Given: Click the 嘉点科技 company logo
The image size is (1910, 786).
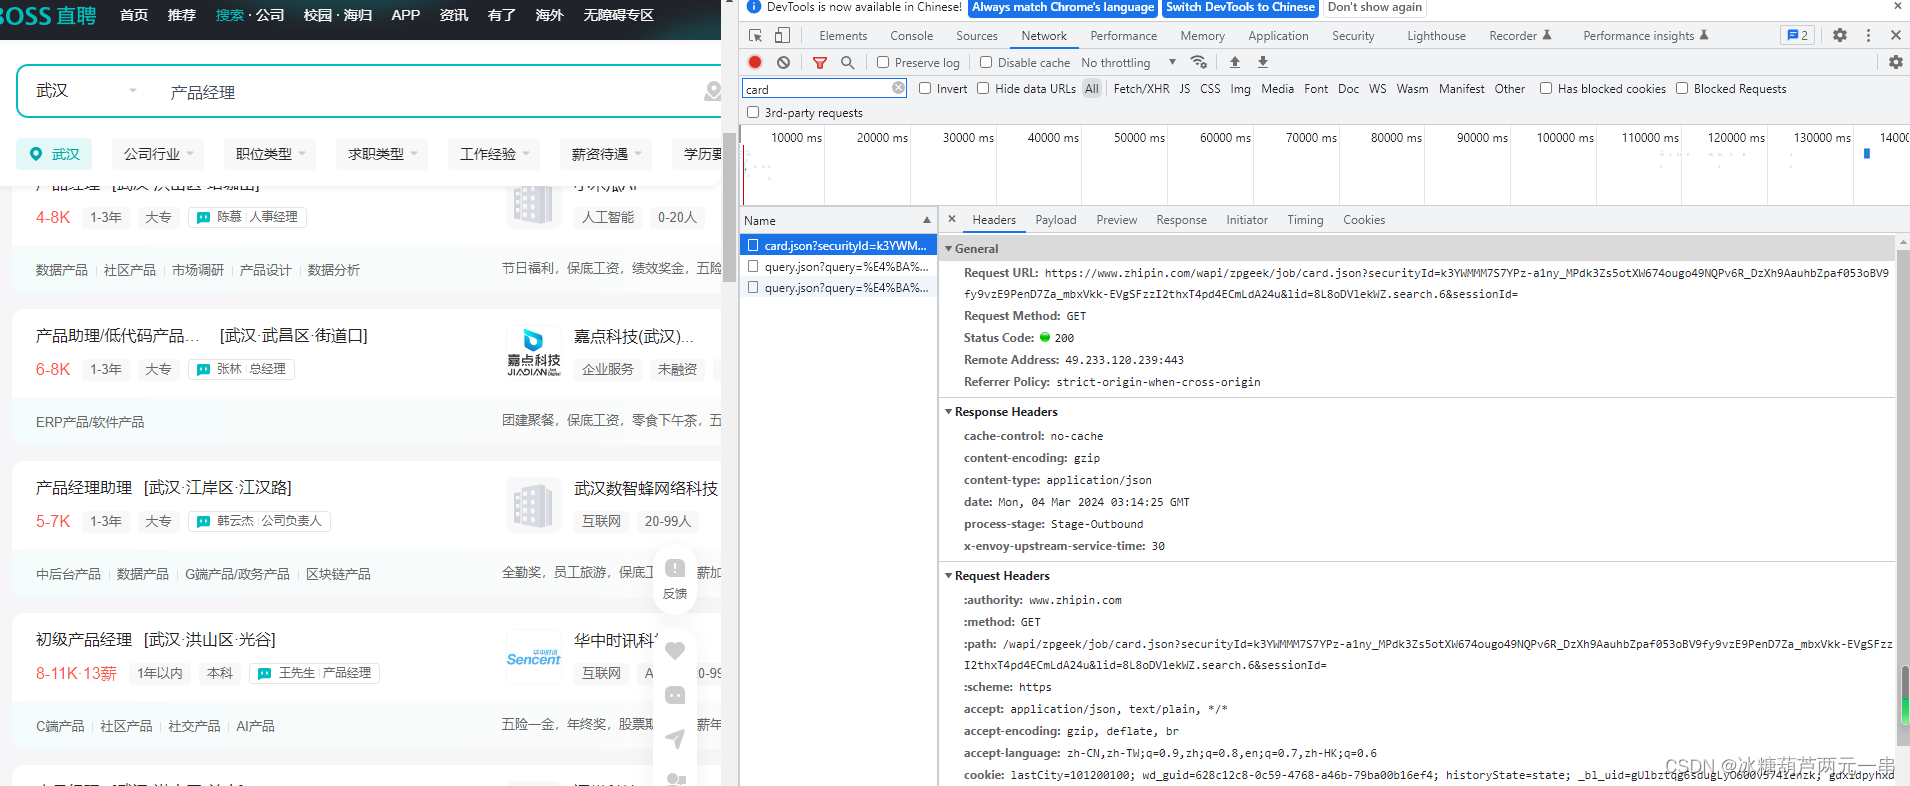Looking at the screenshot, I should click(533, 352).
